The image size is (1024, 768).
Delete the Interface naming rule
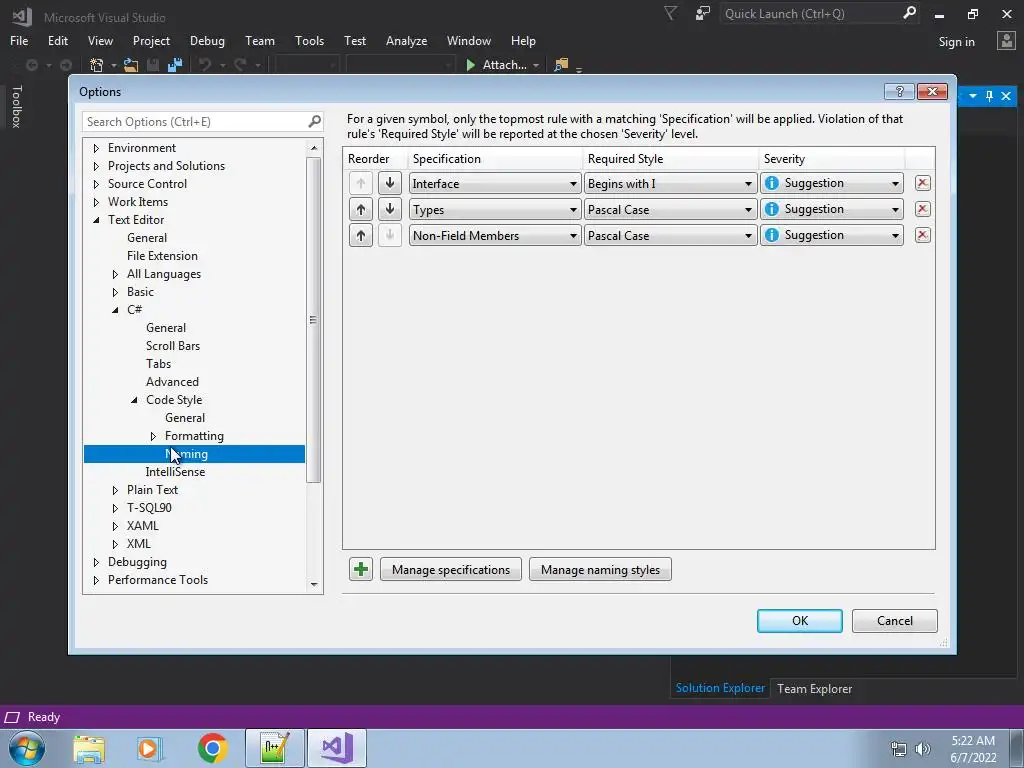click(922, 183)
